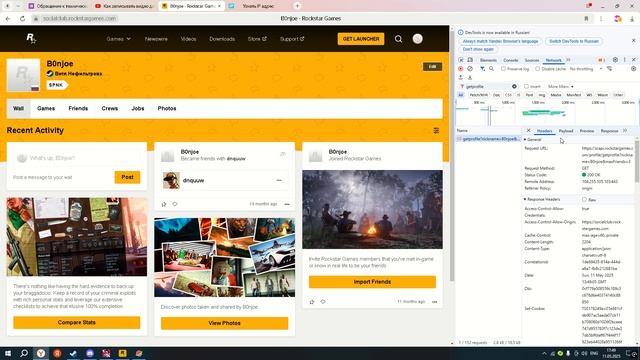The width and height of the screenshot is (640, 360).
Task: Open the site search magnifier icon
Action: (x=398, y=39)
